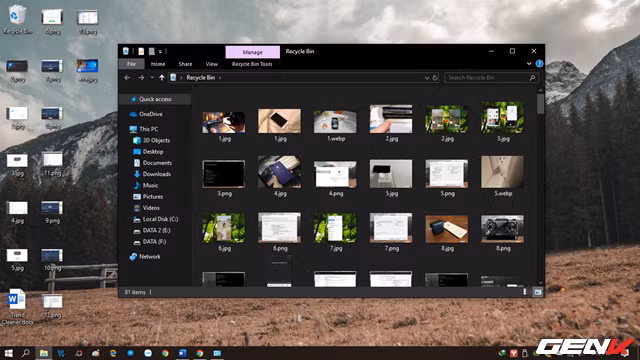Screen dimensions: 640x360
Task: Open Documents in the sidebar
Action: point(153,163)
